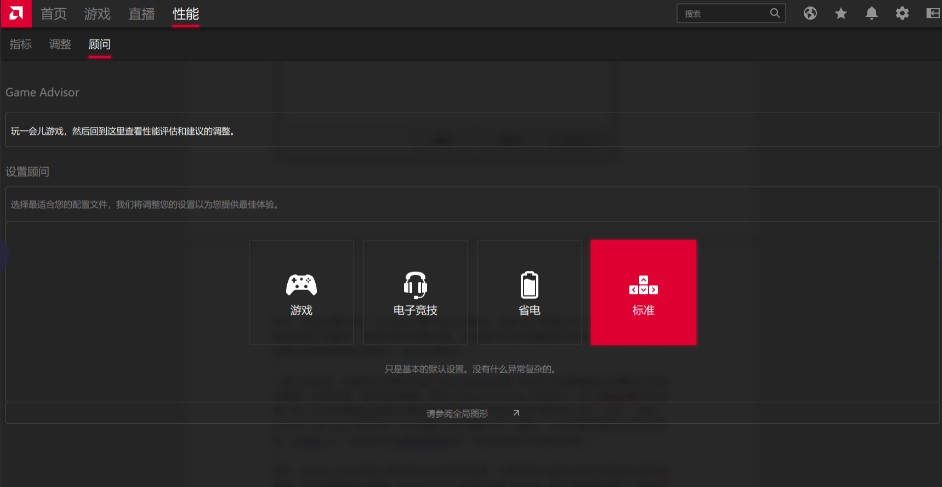Open the 调整 sub-tab
The width and height of the screenshot is (942, 487).
60,44
